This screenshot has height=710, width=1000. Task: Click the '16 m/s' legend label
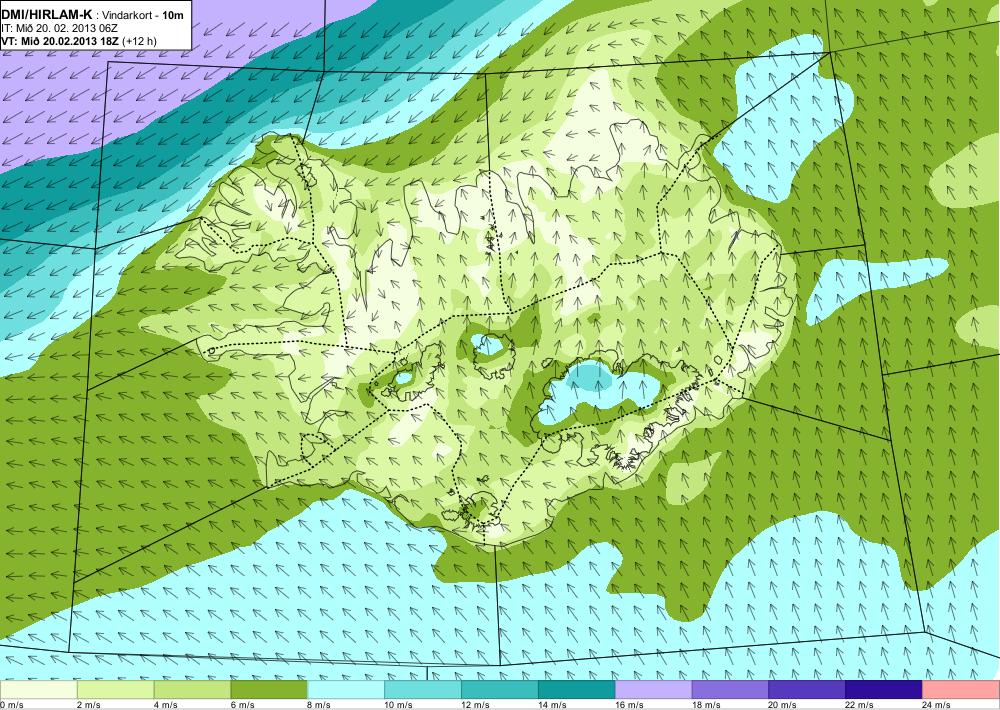point(629,705)
